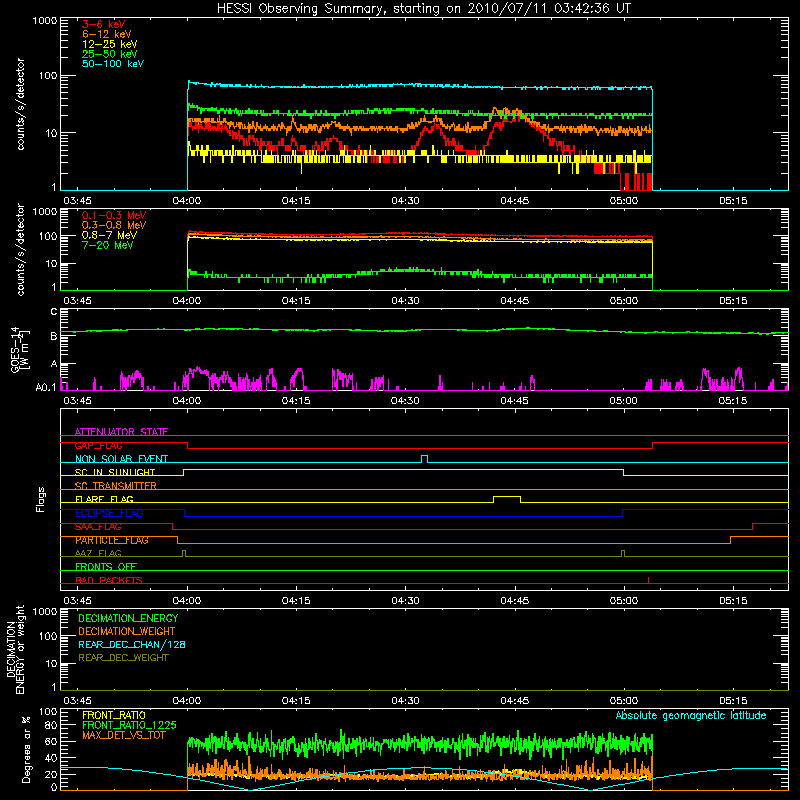
Task: Click the 0.8-7 MeV legend entry
Action: tap(110, 235)
